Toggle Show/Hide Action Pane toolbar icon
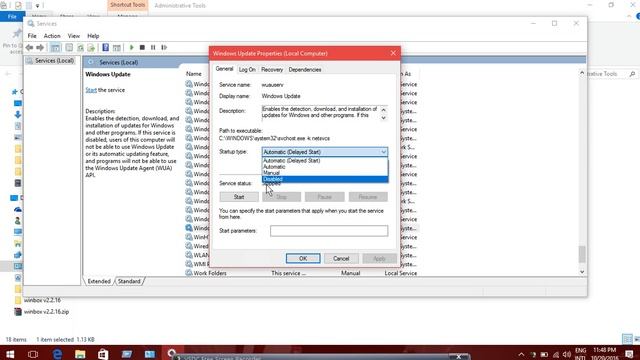Viewport: 640px width, 360px height. (x=117, y=48)
